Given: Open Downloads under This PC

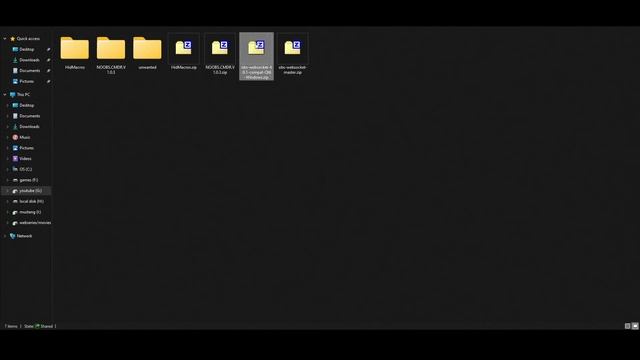Looking at the screenshot, I should click(26, 127).
